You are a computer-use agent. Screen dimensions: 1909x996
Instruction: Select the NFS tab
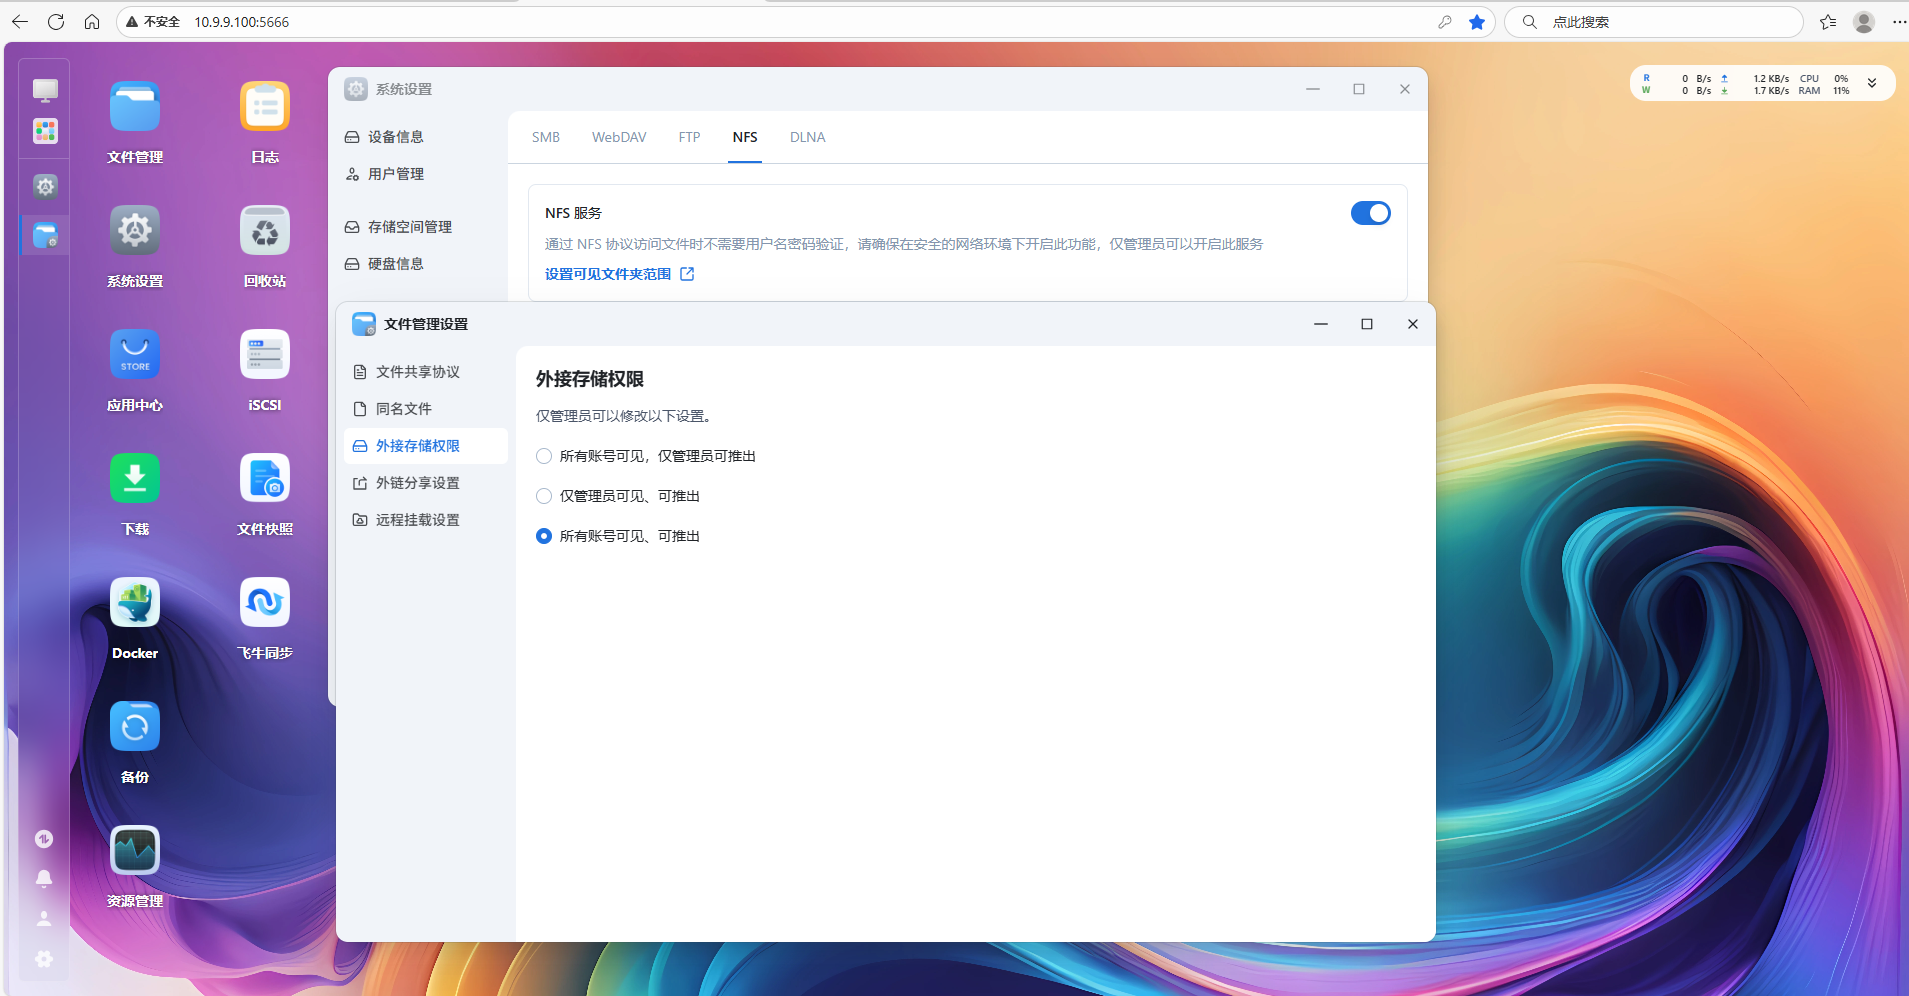745,137
